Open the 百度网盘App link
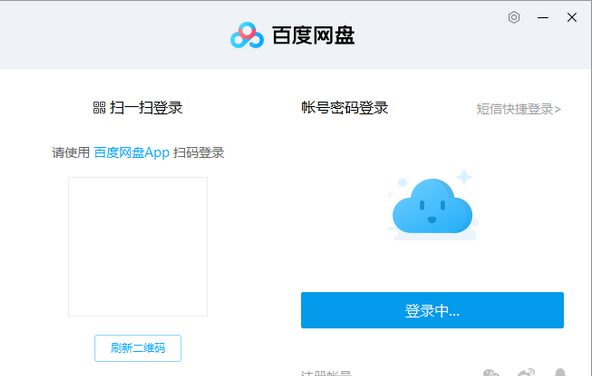 click(131, 153)
